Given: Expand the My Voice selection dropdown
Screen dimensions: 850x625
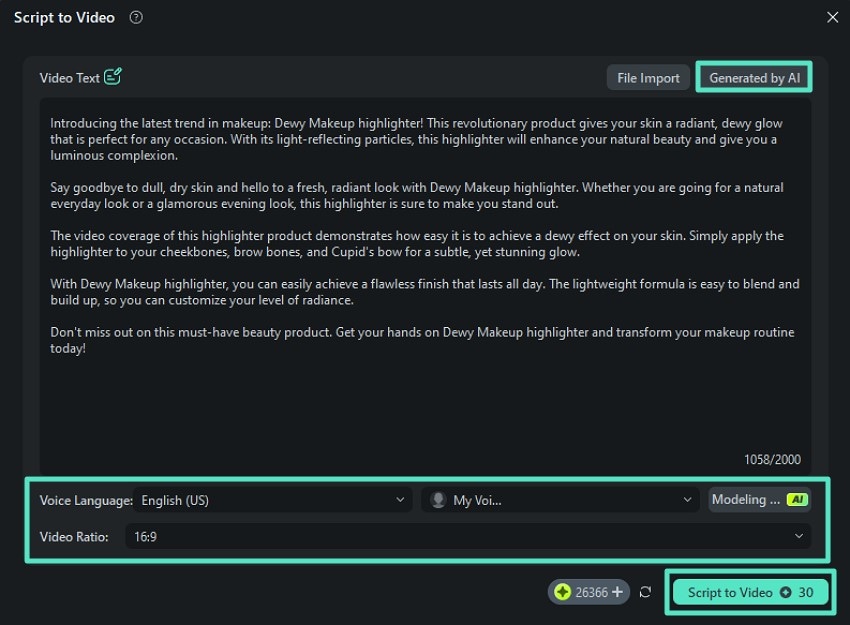Looking at the screenshot, I should (560, 500).
